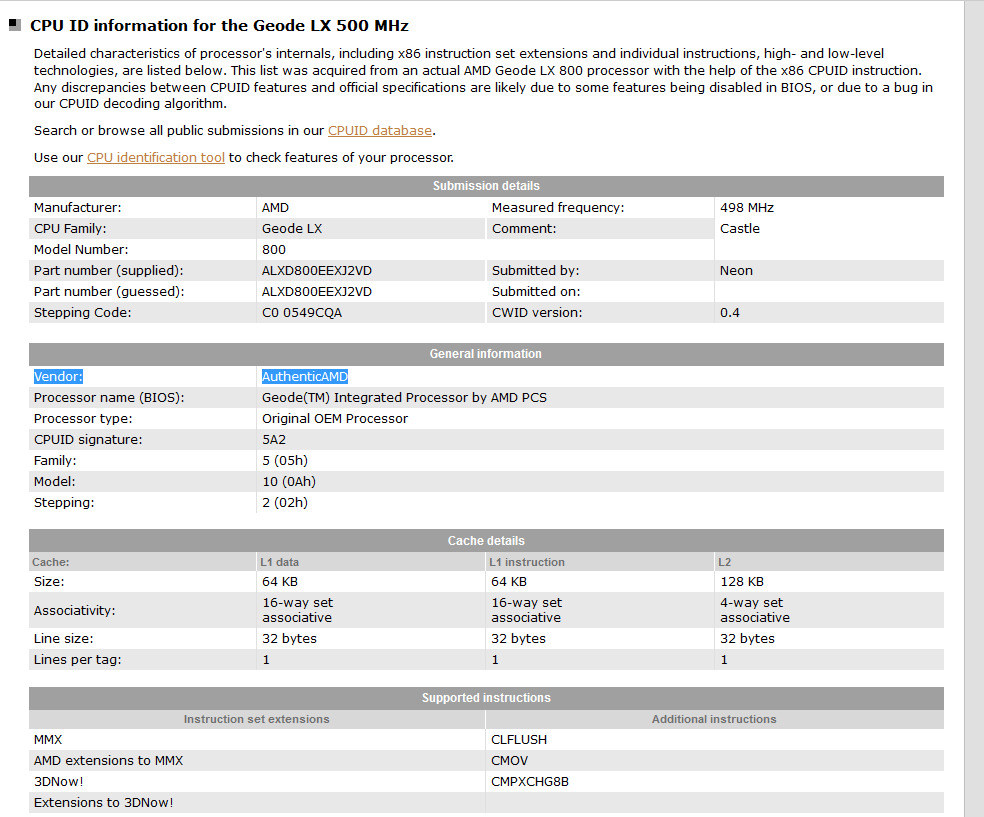Click the square bullet icon beside the heading

[x=15, y=25]
